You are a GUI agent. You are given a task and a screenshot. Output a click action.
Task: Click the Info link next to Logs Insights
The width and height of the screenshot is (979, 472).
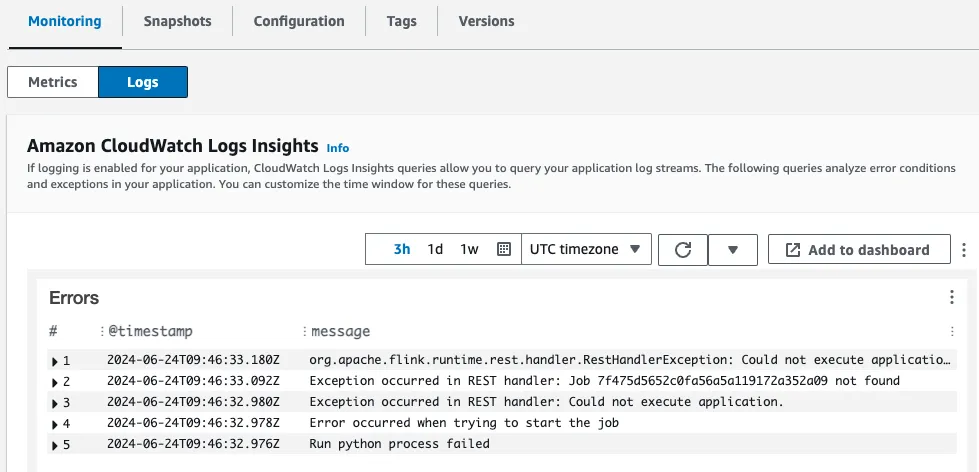(338, 148)
